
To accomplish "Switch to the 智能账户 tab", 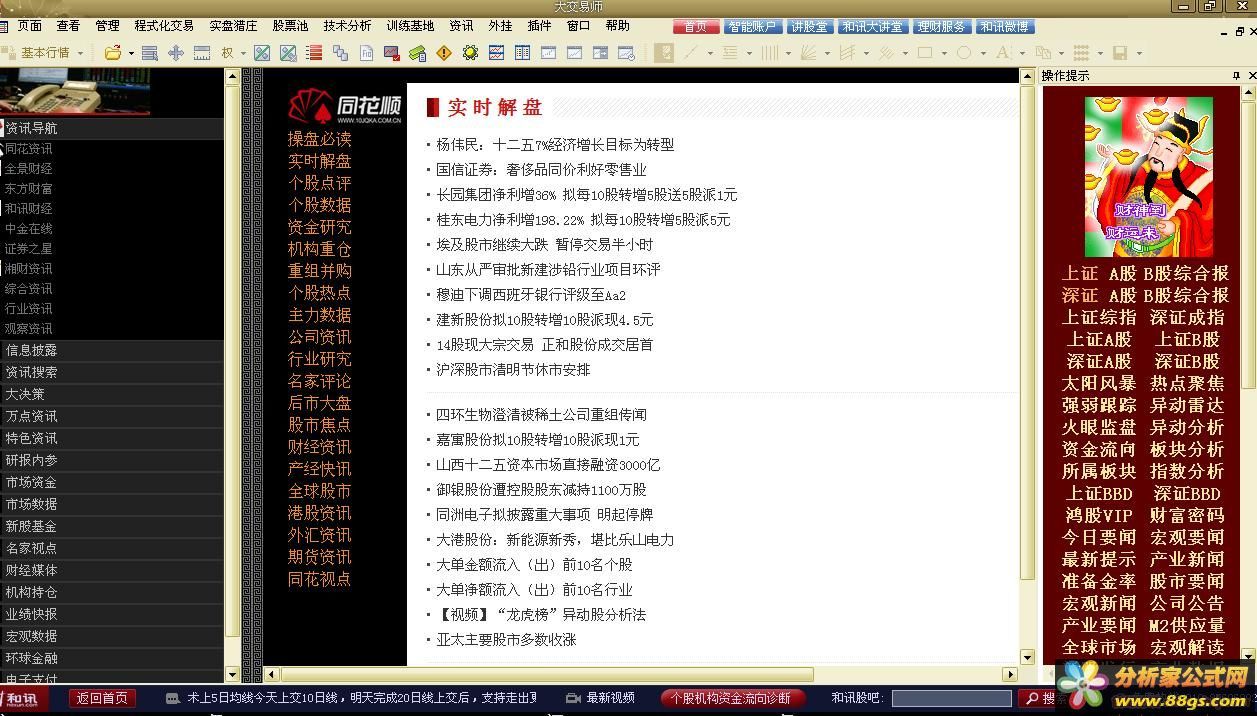I will pyautogui.click(x=752, y=27).
